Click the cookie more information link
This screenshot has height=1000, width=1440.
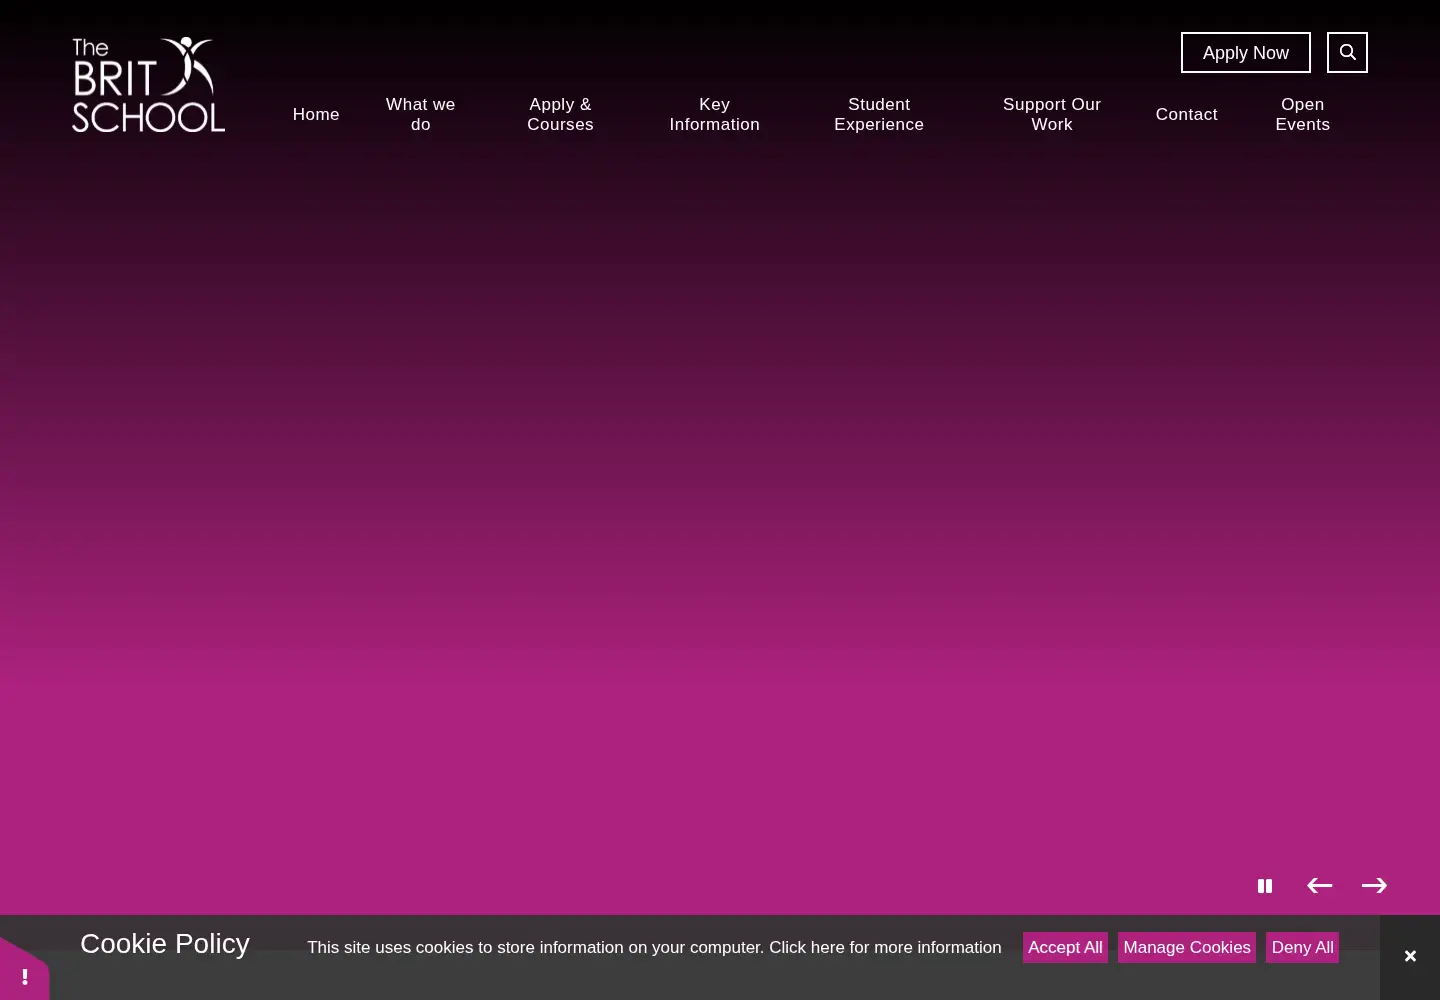[x=885, y=947]
